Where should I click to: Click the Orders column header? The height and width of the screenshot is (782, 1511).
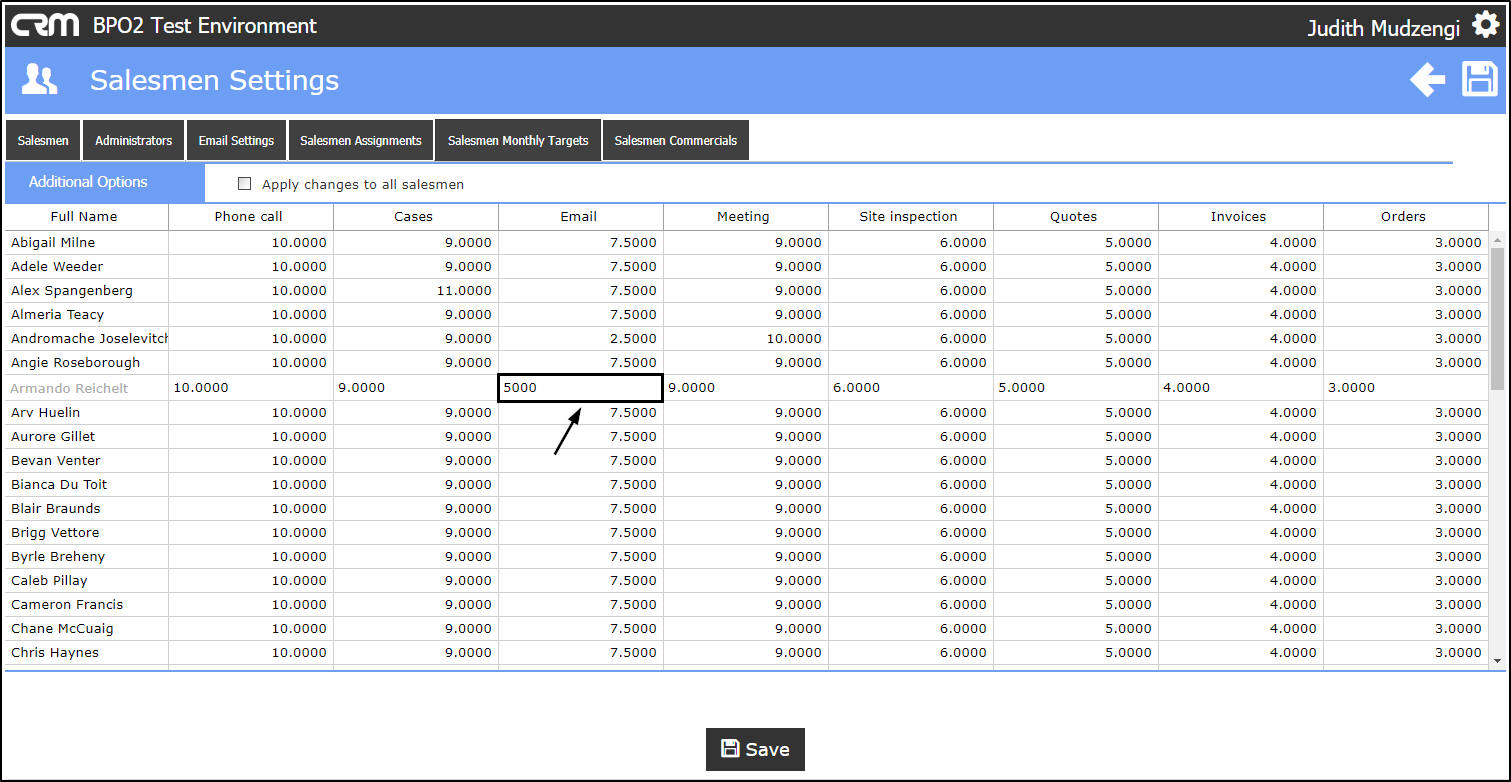[1404, 217]
